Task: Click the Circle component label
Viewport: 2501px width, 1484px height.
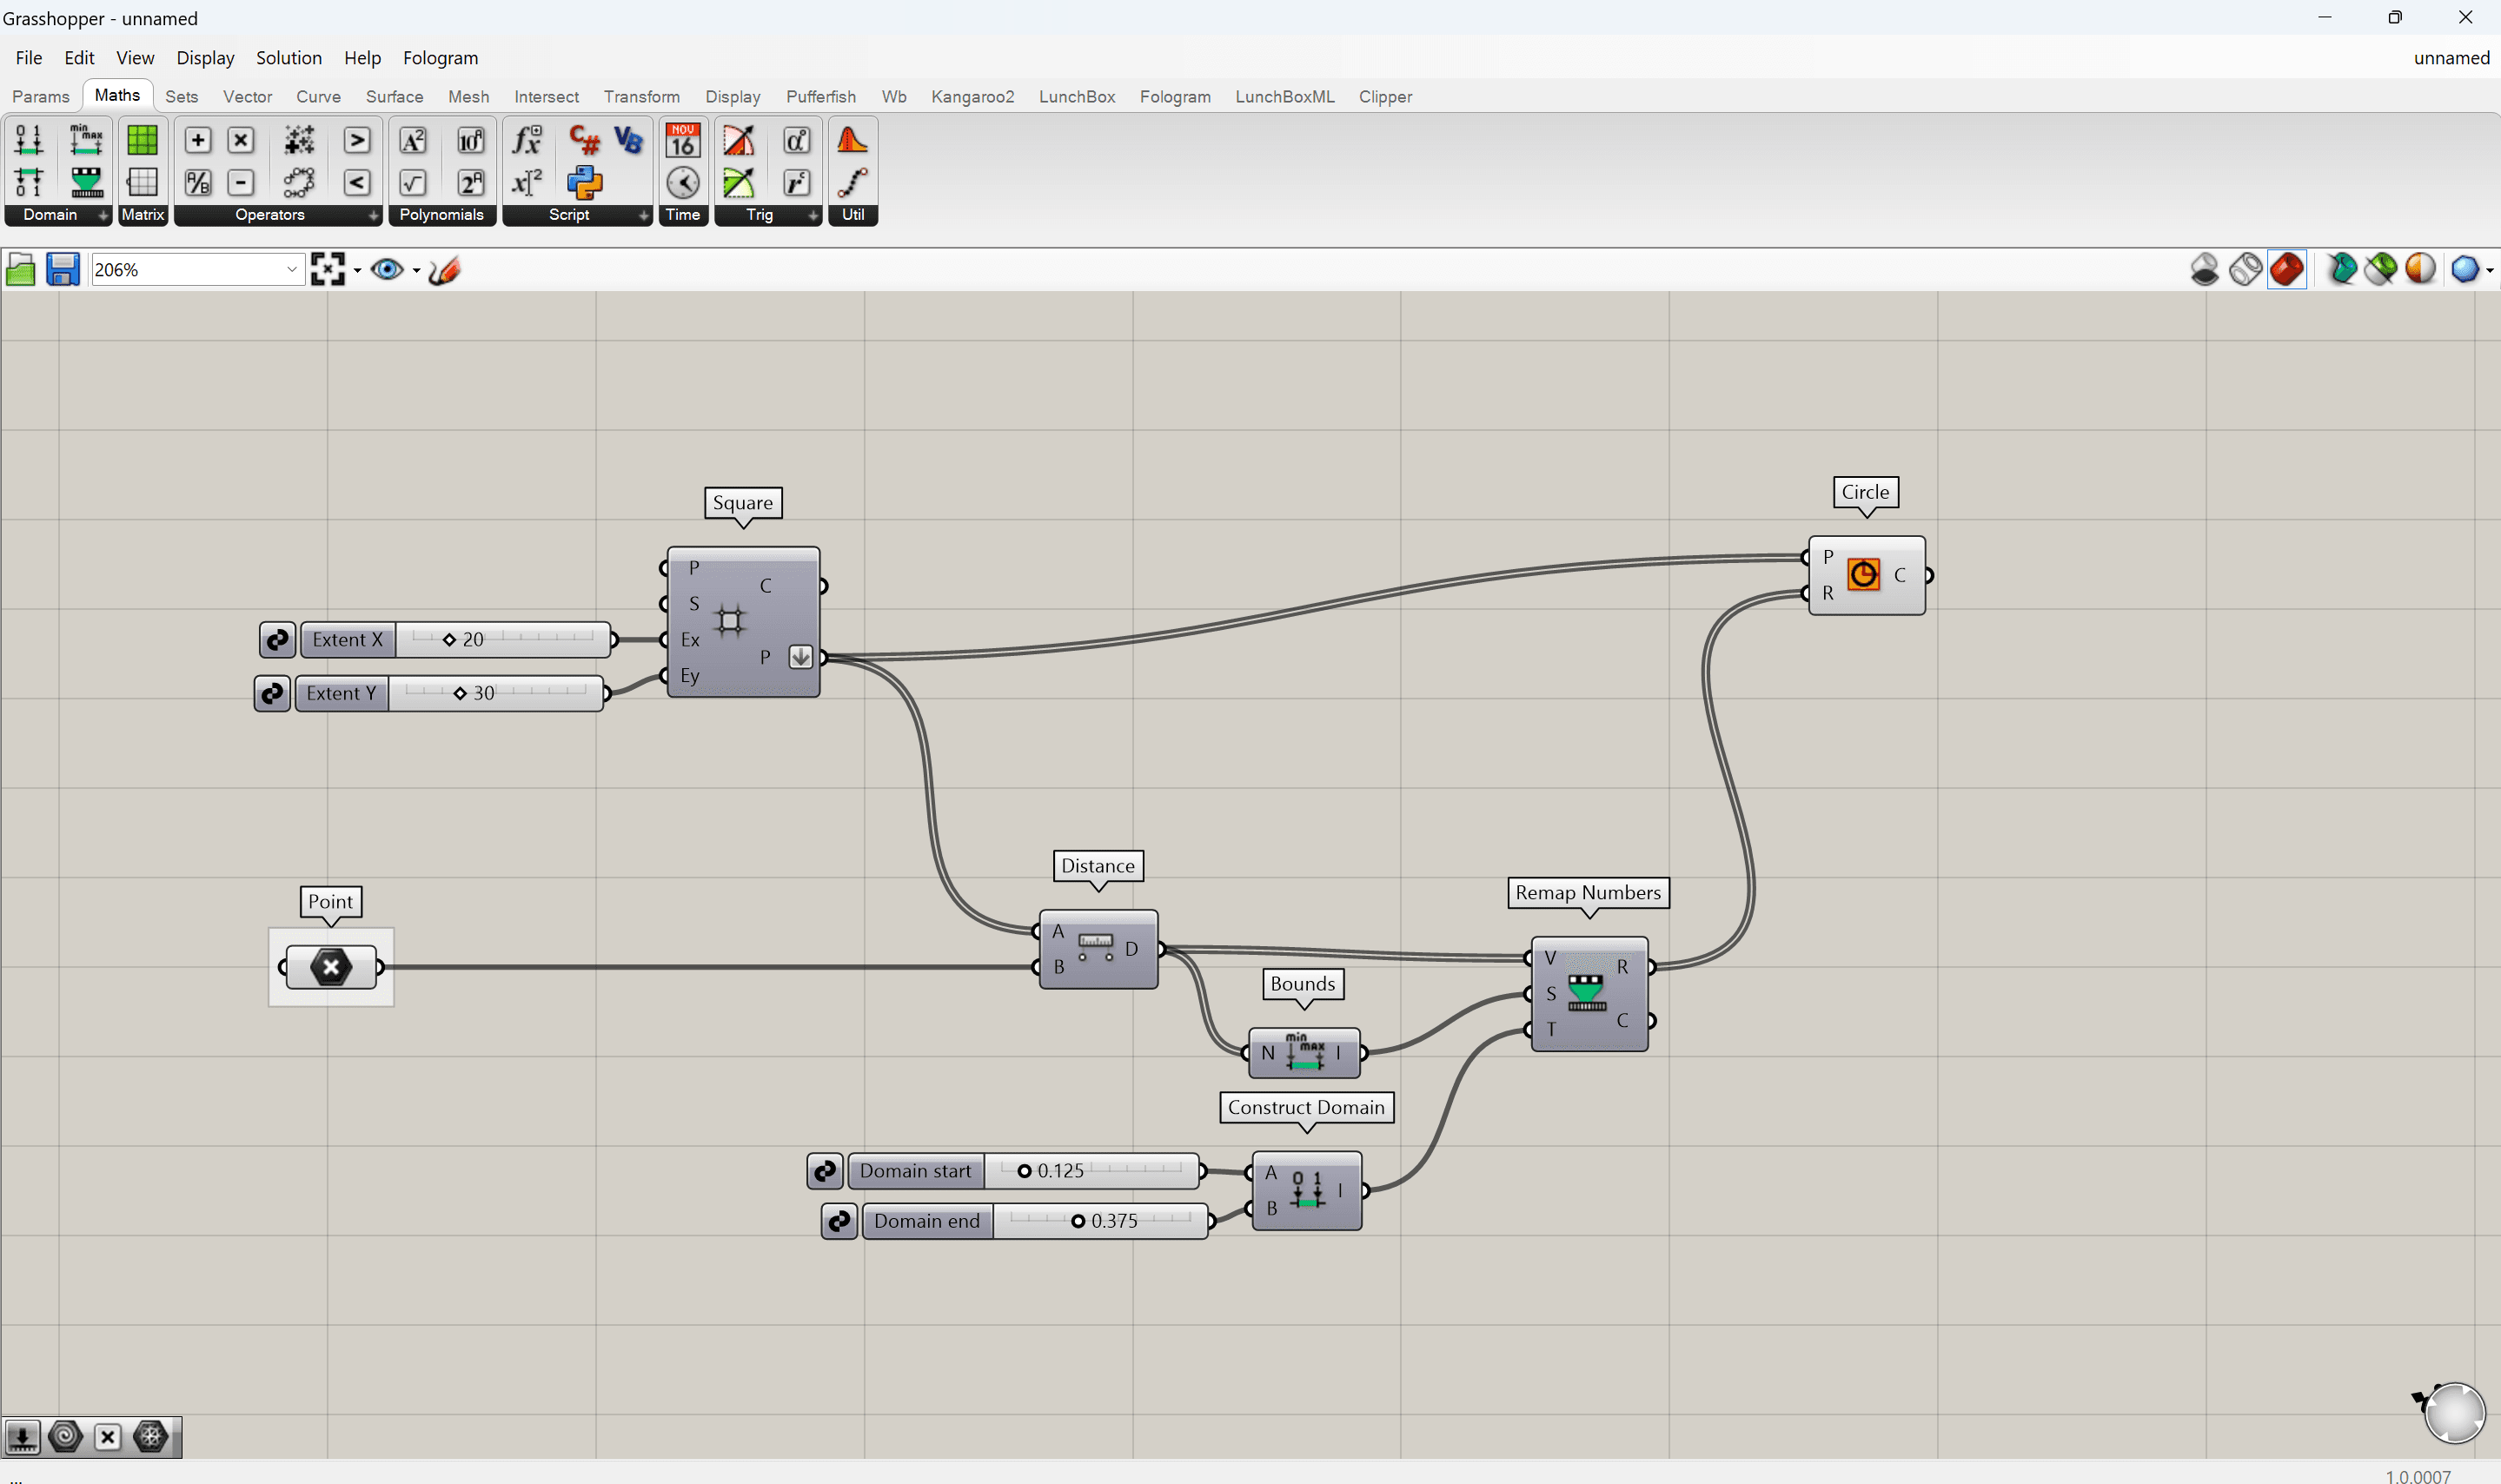Action: click(x=1865, y=492)
